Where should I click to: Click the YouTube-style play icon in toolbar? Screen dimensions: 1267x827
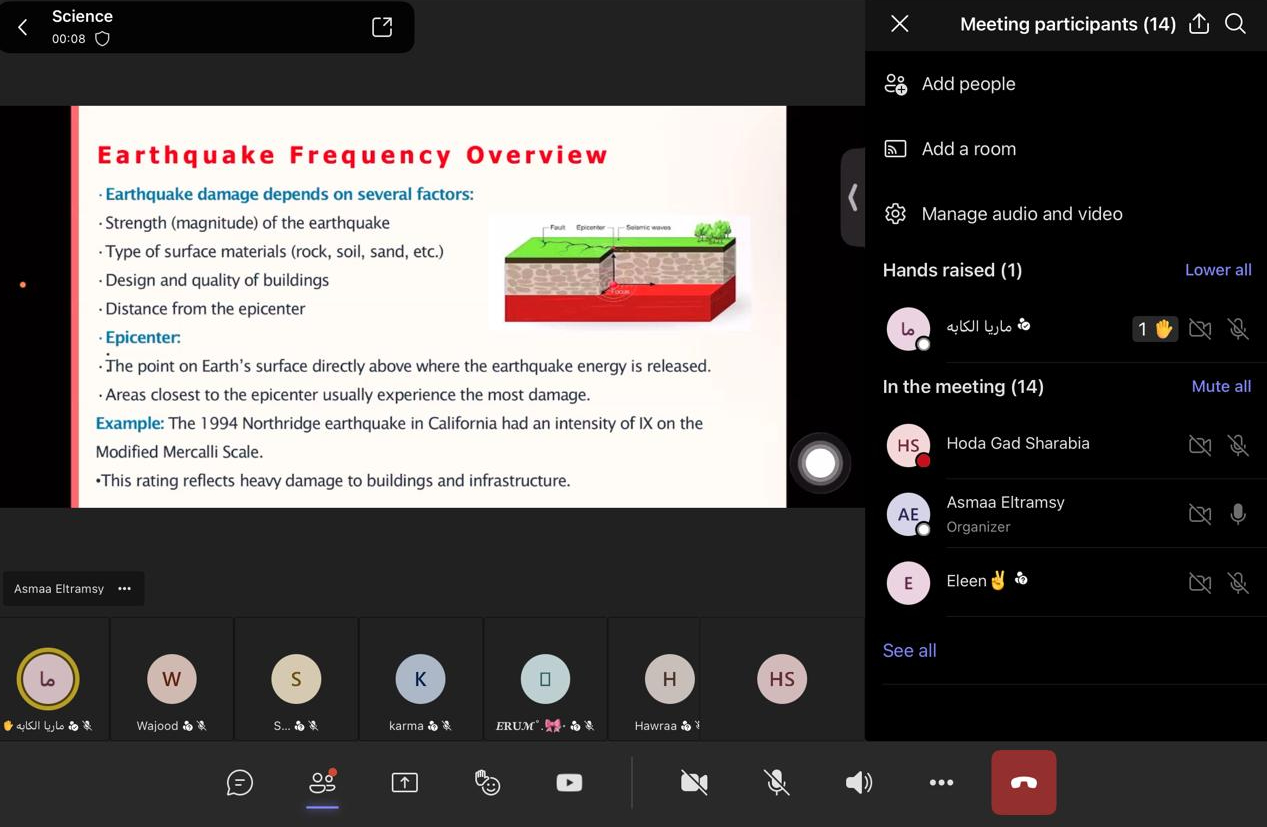[x=569, y=783]
